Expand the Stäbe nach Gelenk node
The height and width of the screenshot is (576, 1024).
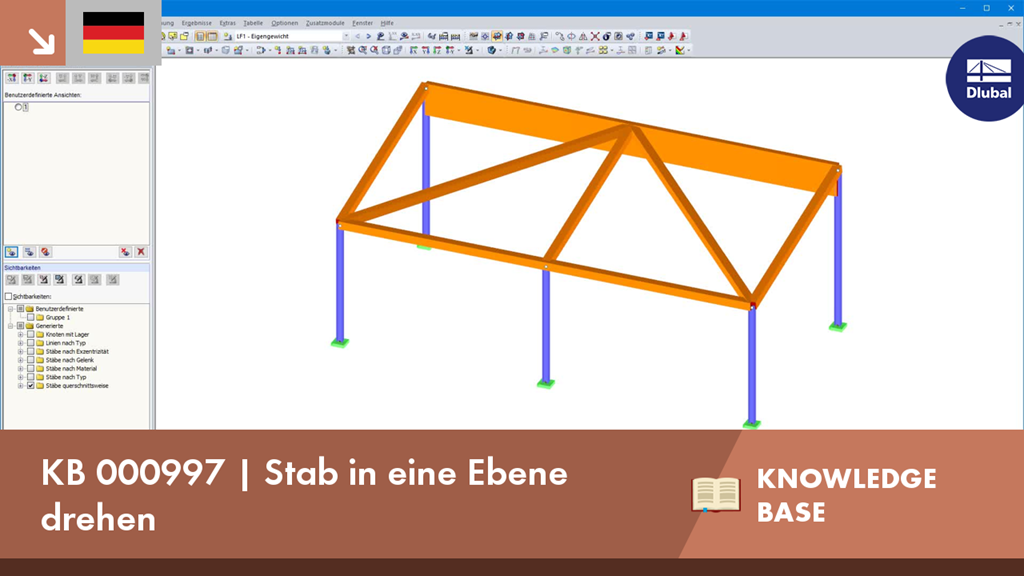(21, 360)
